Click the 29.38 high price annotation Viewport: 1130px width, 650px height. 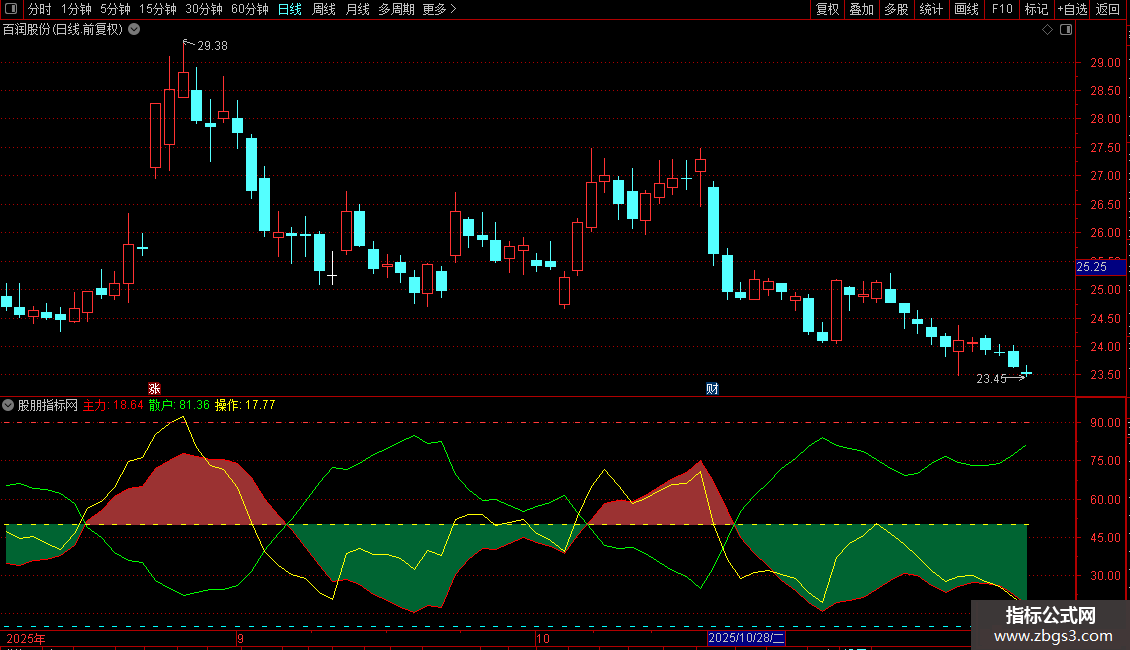212,46
